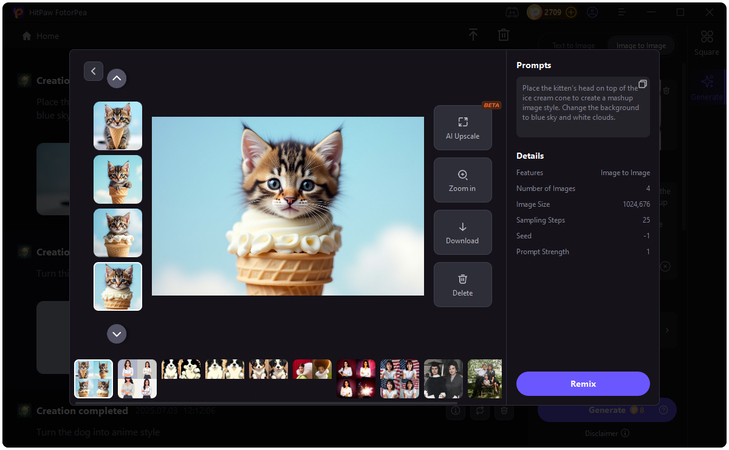The image size is (729, 450).
Task: Click the AI Upscale button
Action: point(463,127)
